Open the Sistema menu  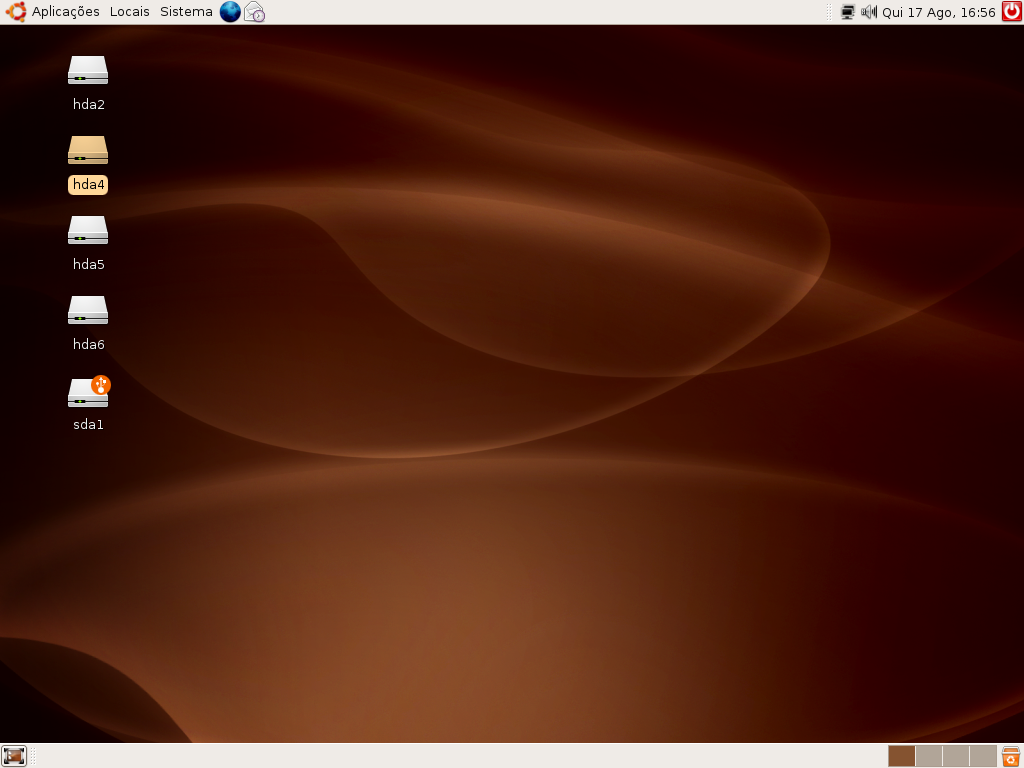point(186,12)
